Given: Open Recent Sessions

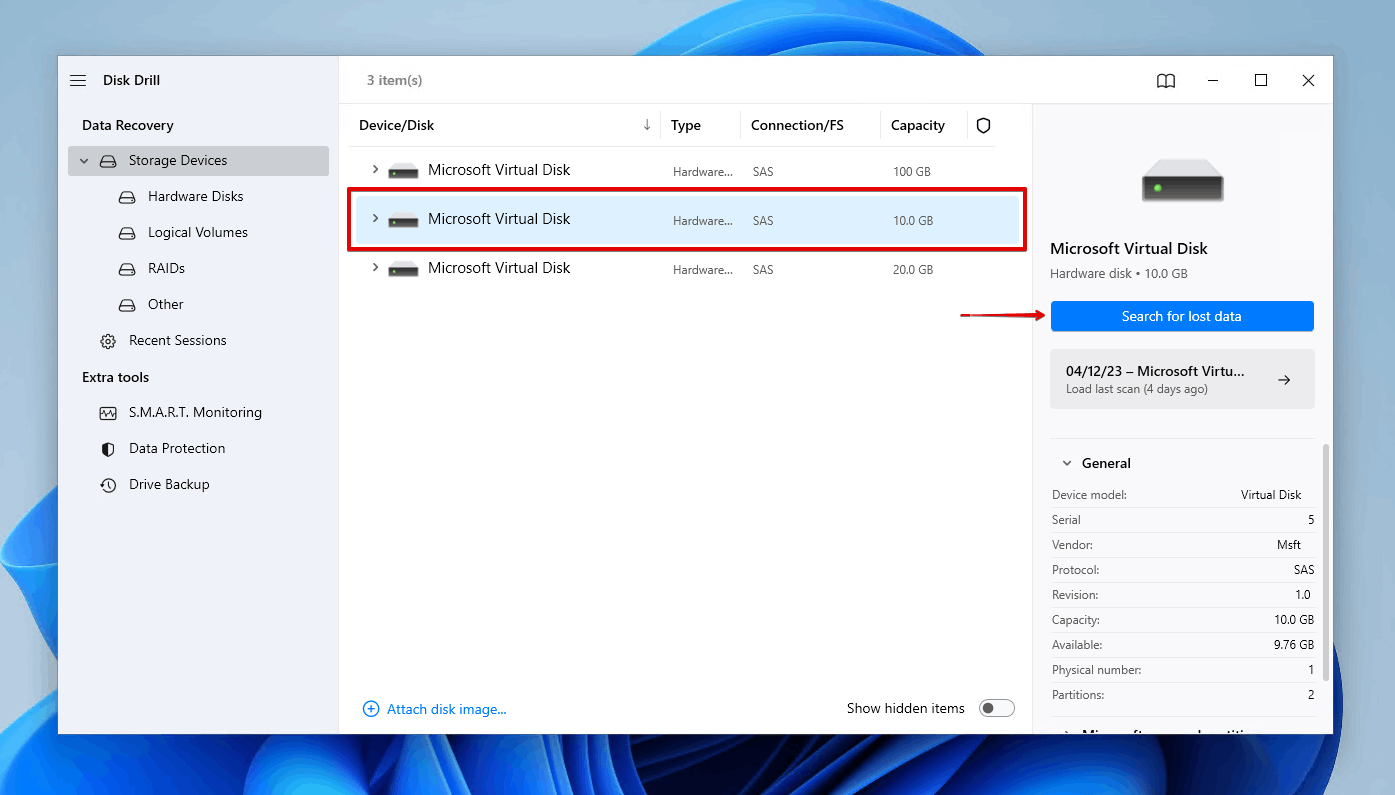Looking at the screenshot, I should (178, 341).
